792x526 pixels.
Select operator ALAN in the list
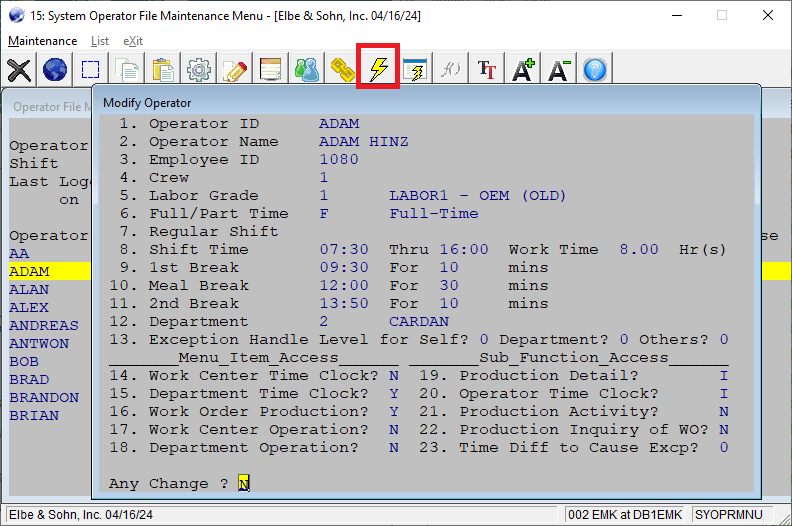(29, 290)
